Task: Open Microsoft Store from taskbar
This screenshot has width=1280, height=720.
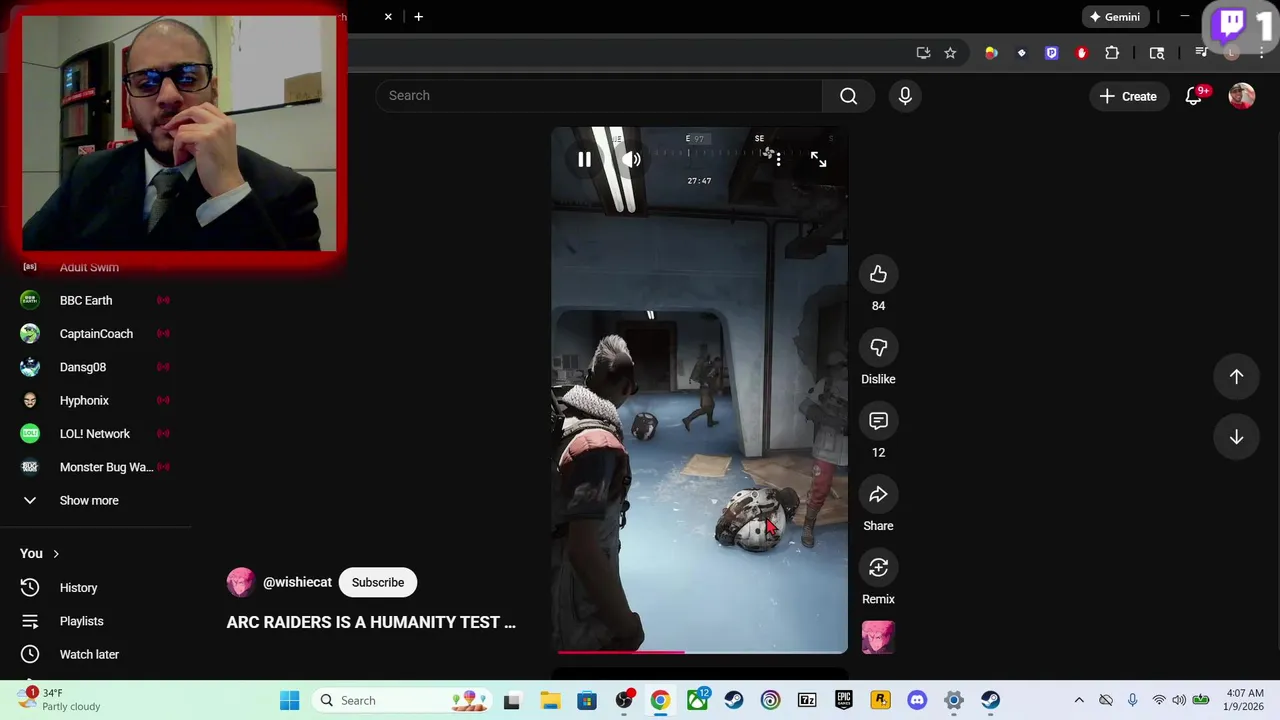Action: [x=587, y=700]
